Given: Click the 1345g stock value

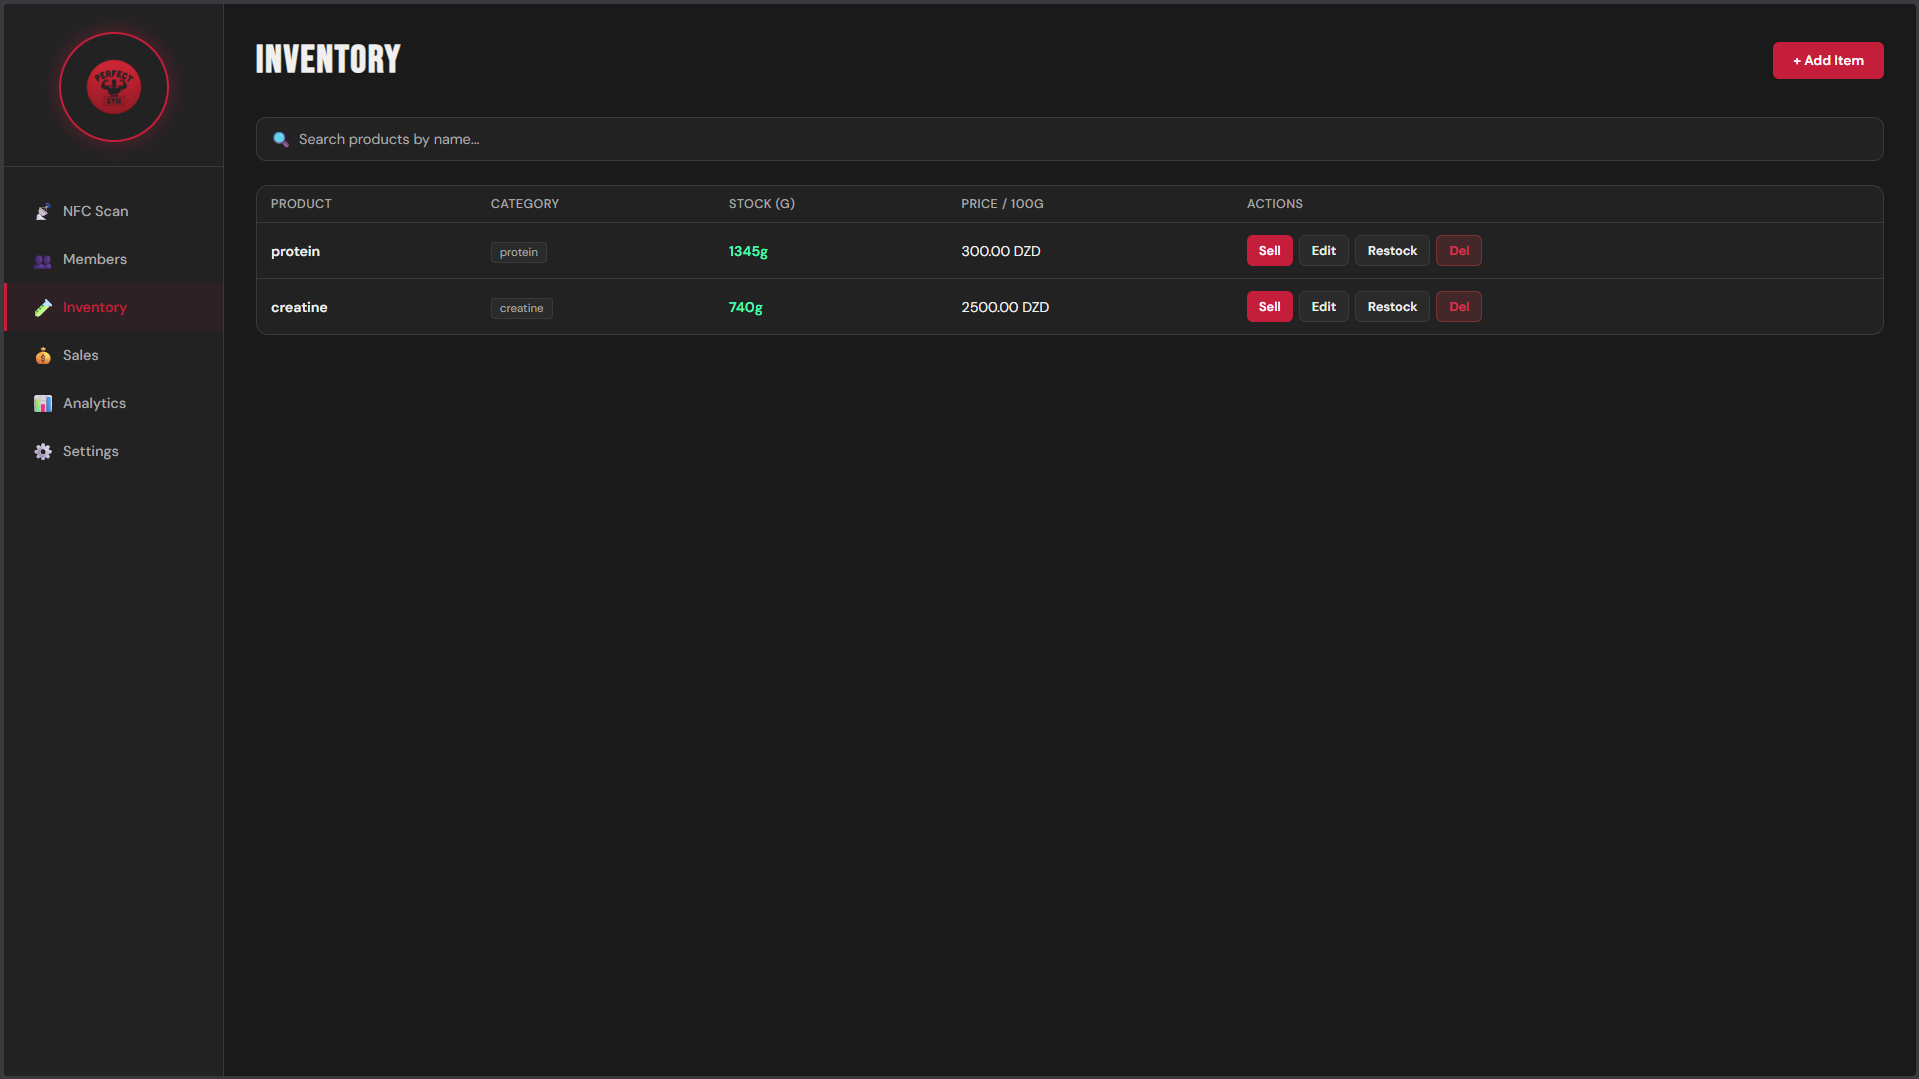Looking at the screenshot, I should 748,251.
